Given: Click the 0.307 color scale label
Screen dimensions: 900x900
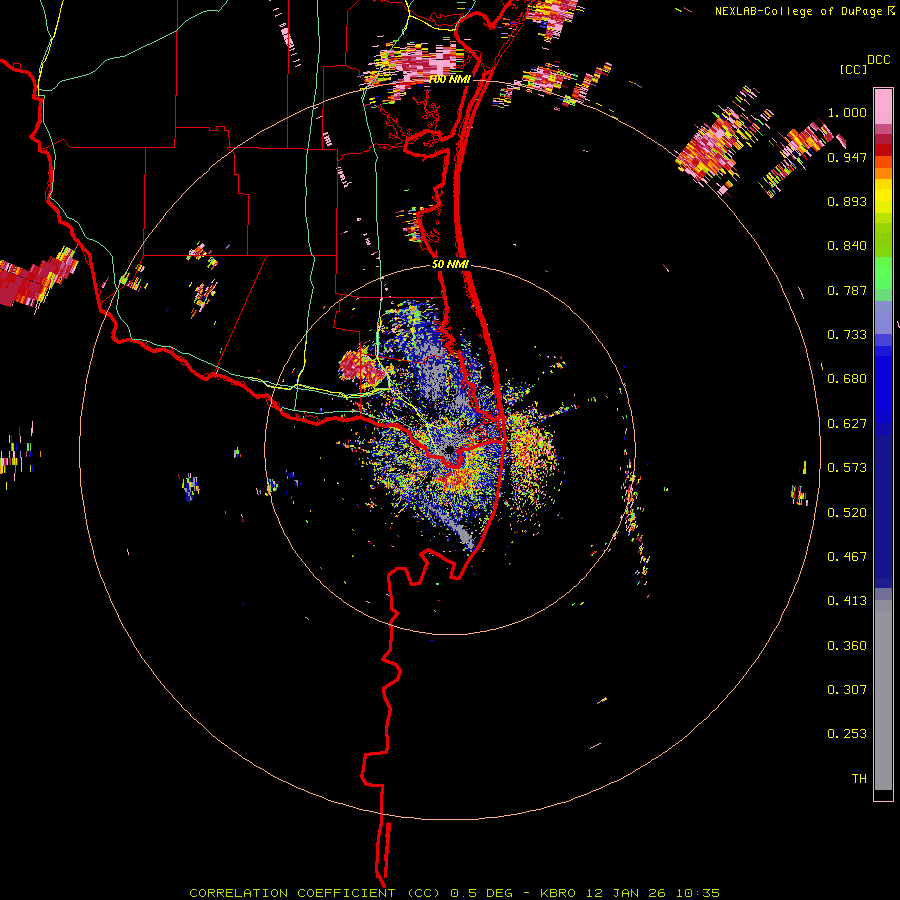Looking at the screenshot, I should 847,690.
